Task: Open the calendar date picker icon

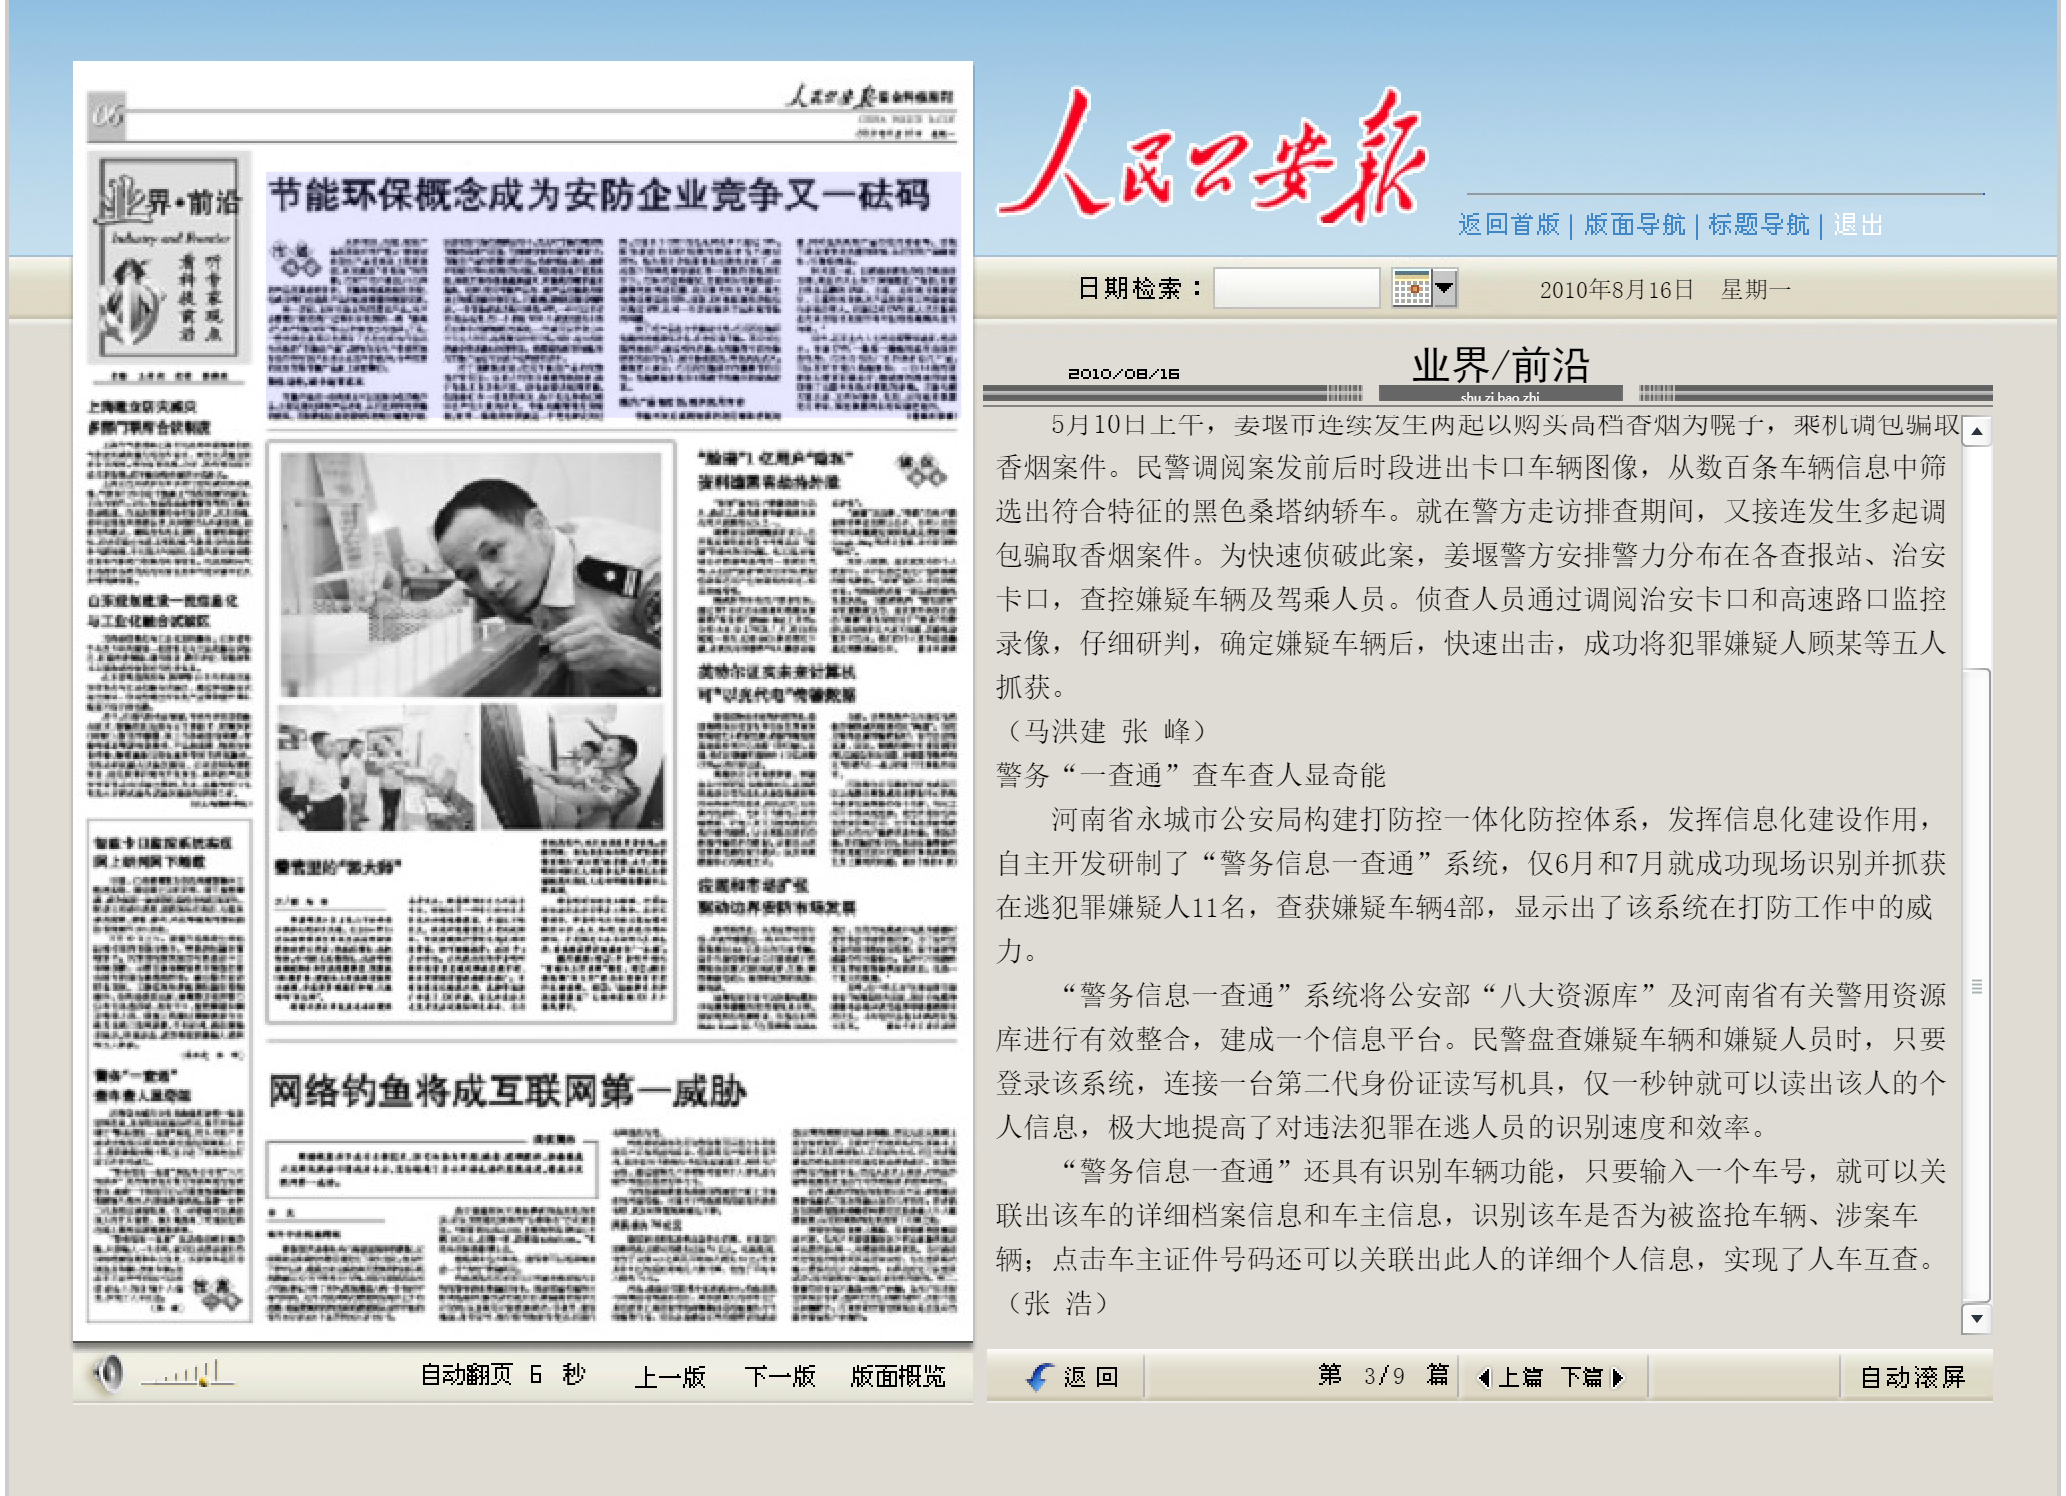Action: point(1411,288)
